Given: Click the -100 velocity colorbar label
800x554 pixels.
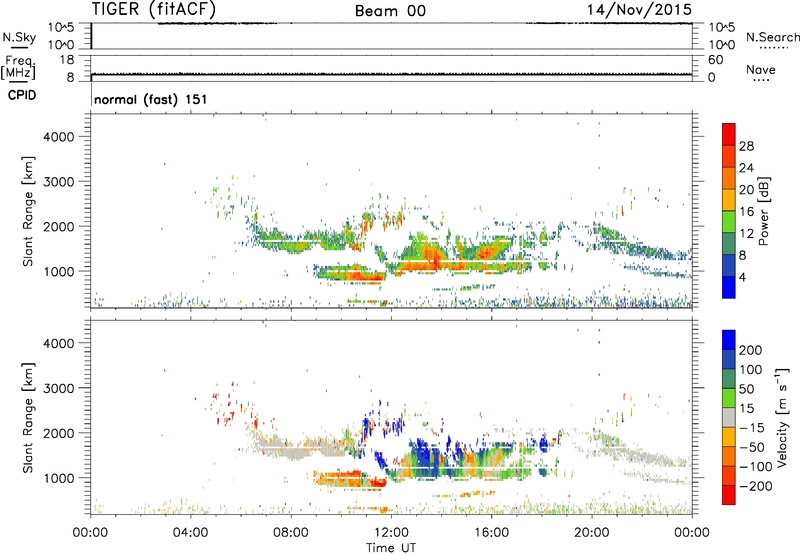Looking at the screenshot, I should [755, 467].
